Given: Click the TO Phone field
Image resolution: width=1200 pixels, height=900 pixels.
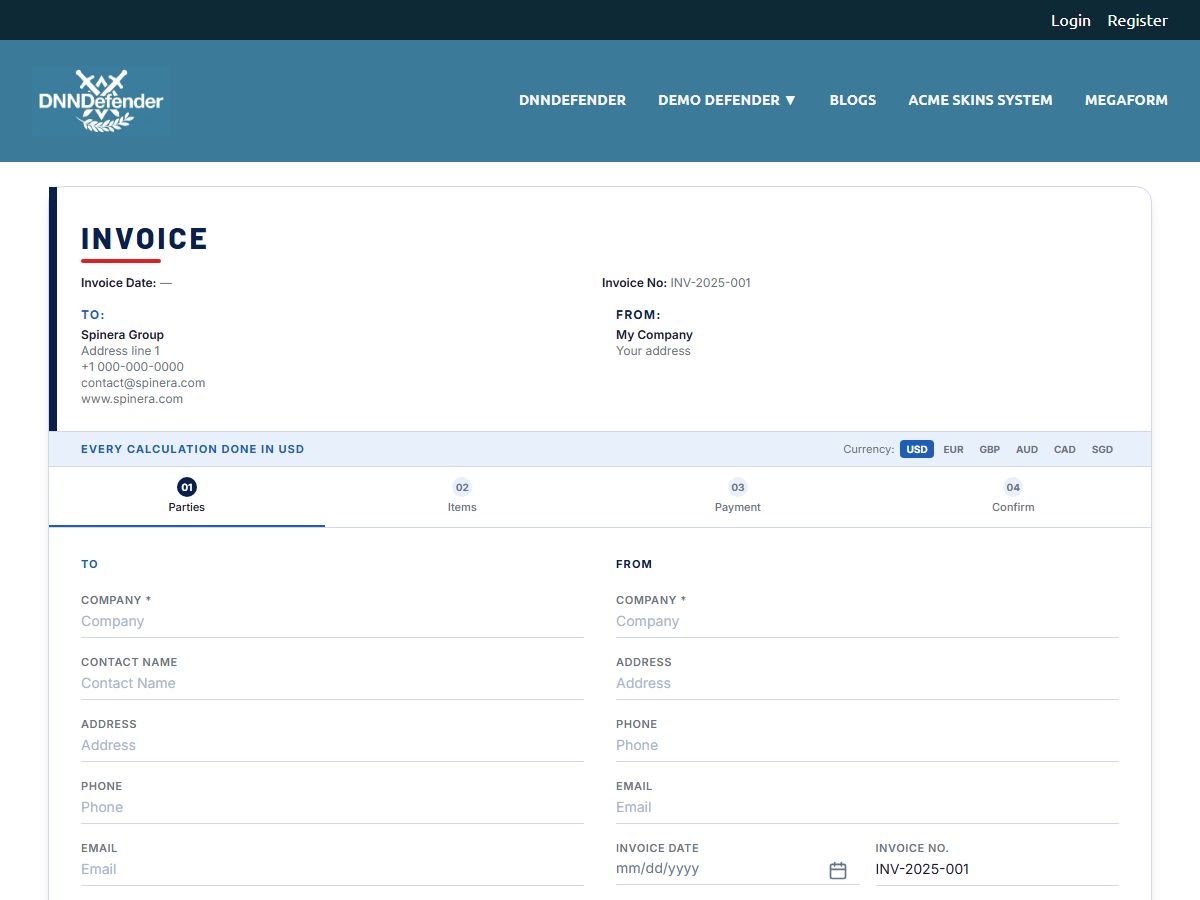Looking at the screenshot, I should 332,808.
